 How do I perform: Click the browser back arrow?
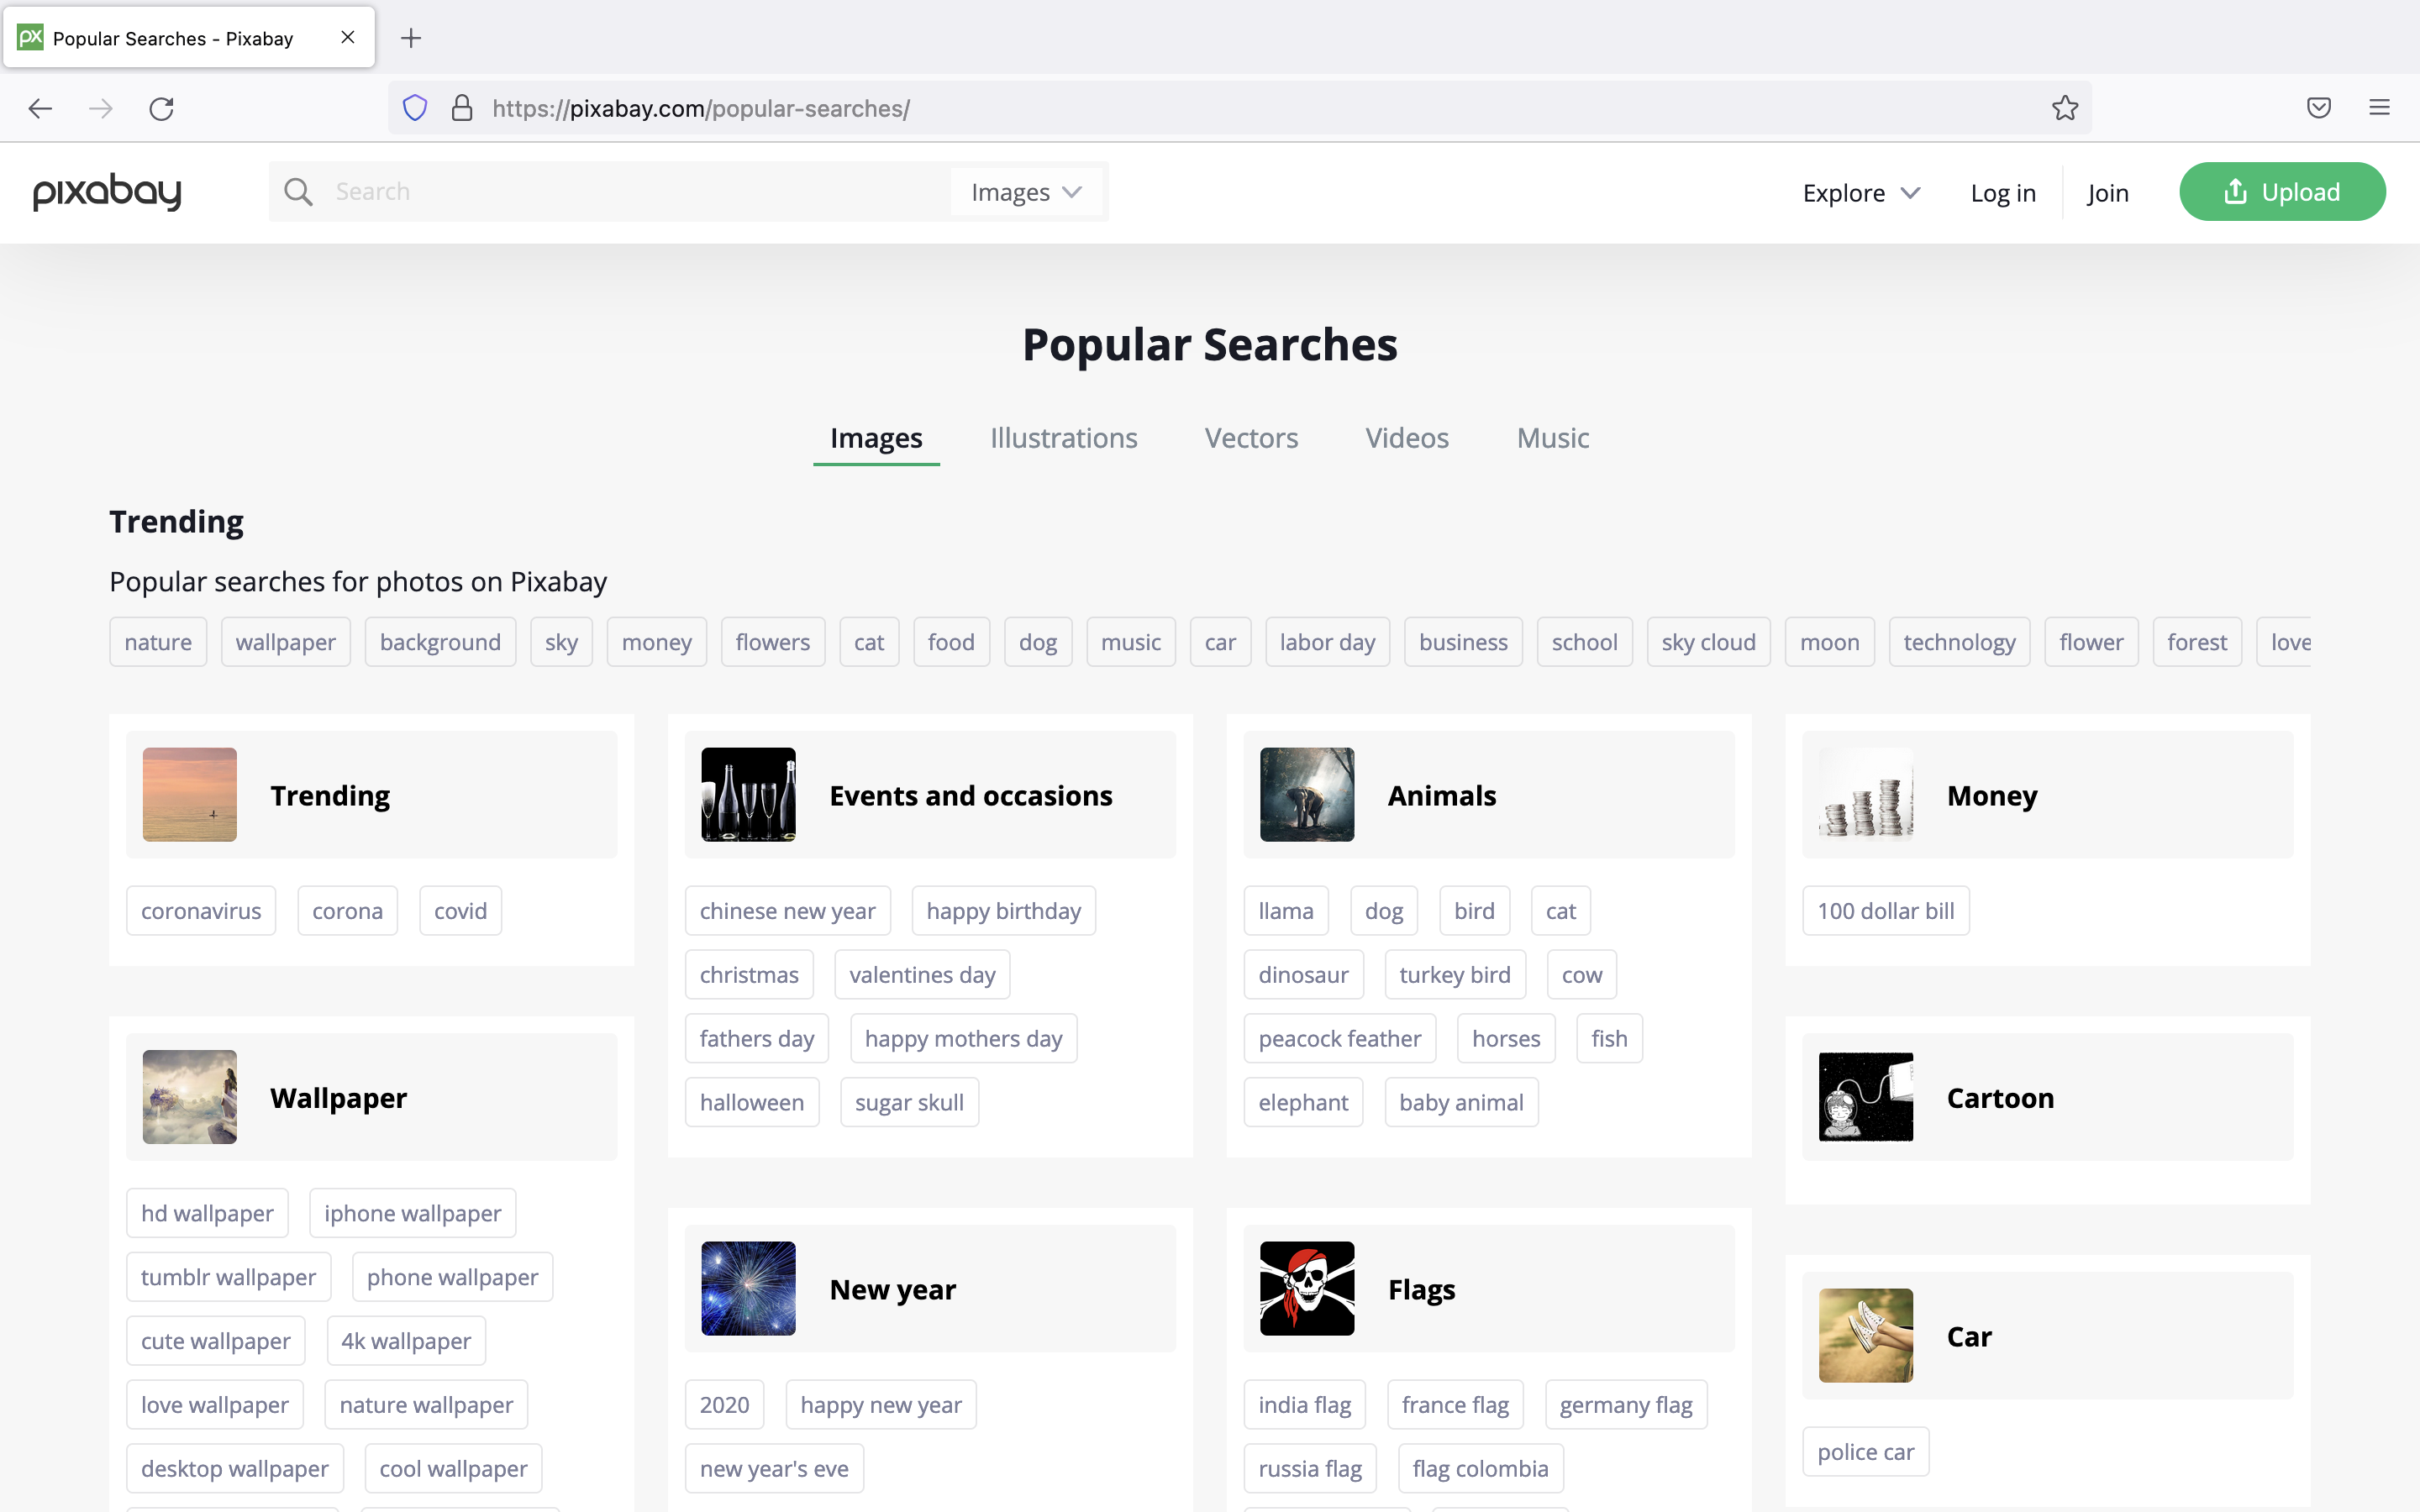(x=40, y=108)
